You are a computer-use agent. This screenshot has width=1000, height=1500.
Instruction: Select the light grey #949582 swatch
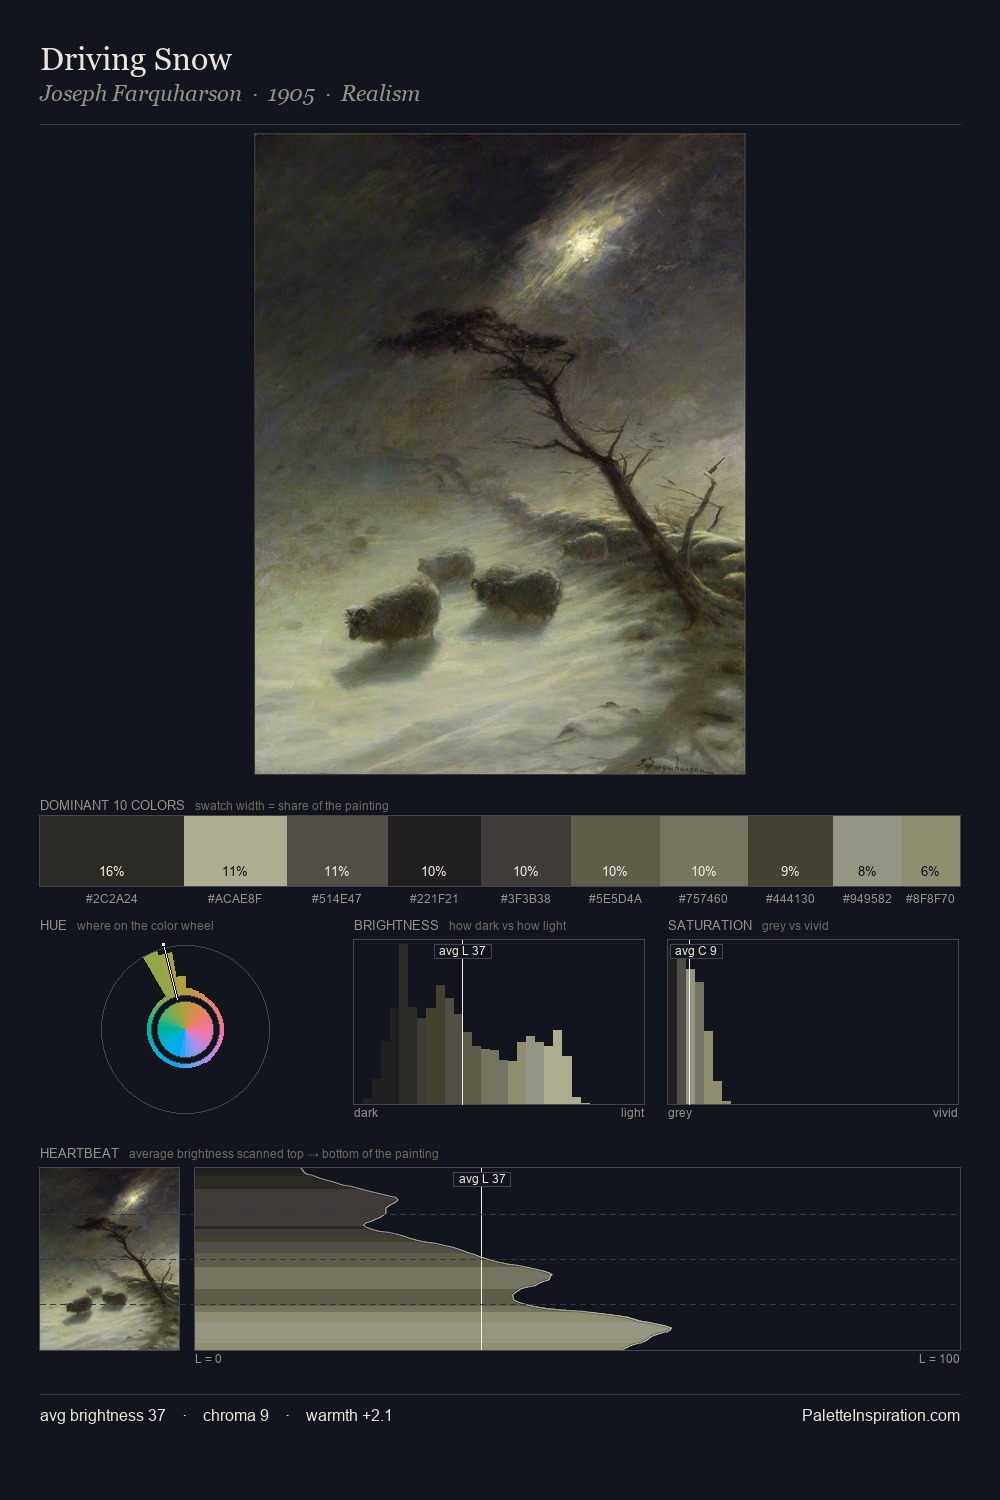point(867,851)
